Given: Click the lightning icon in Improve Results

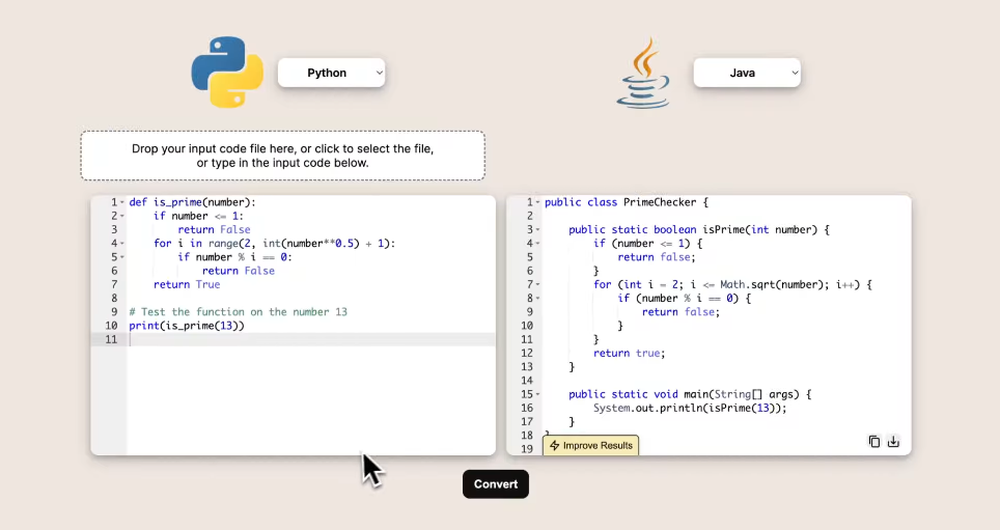Looking at the screenshot, I should tap(554, 445).
